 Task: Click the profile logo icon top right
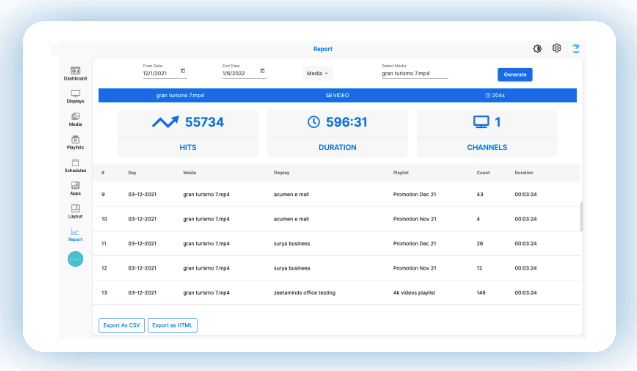coord(576,48)
